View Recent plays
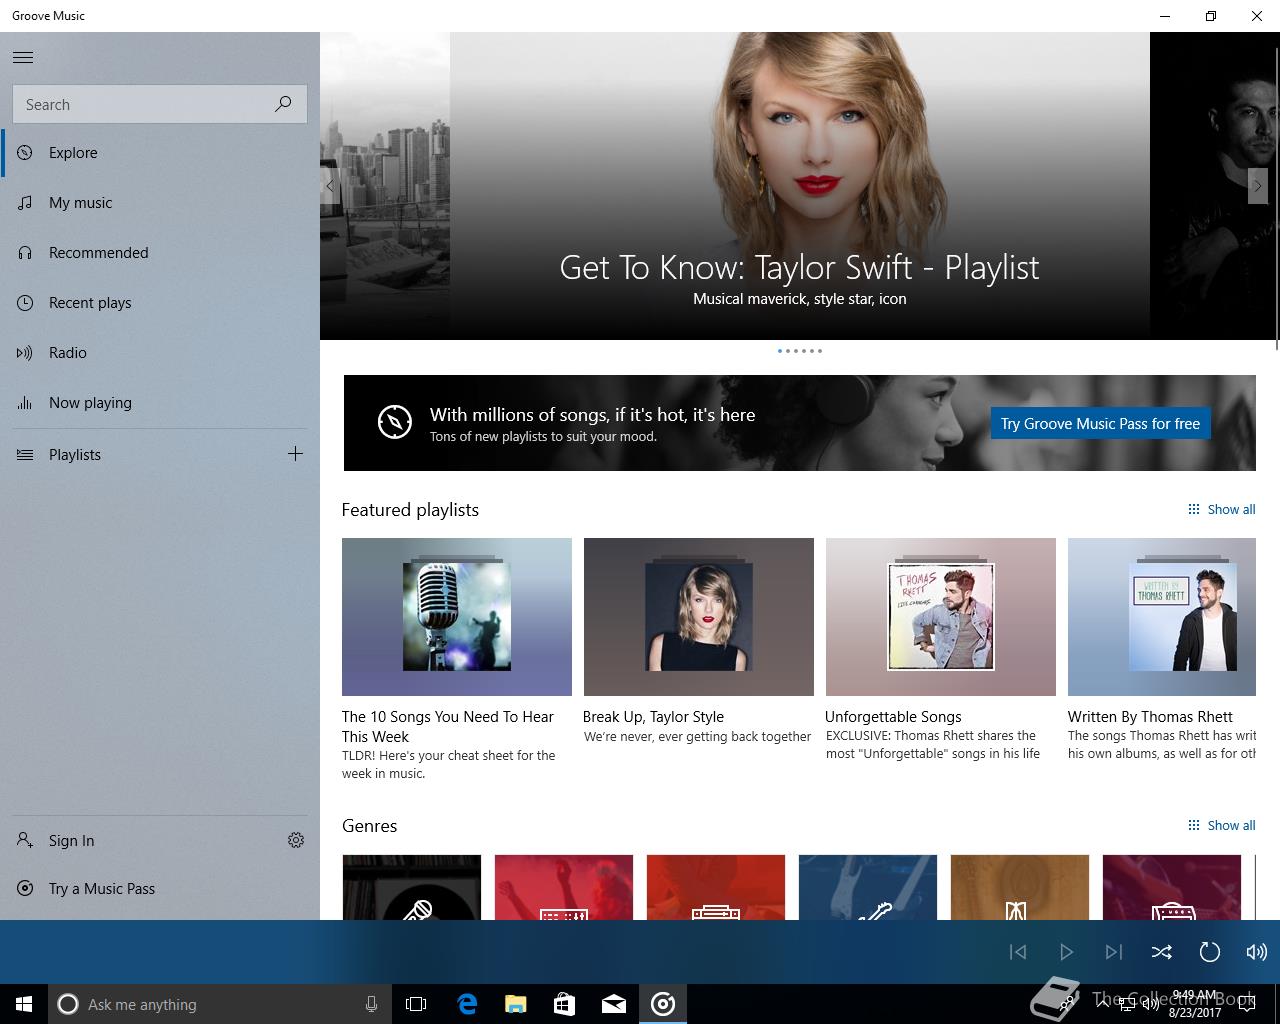 160,303
